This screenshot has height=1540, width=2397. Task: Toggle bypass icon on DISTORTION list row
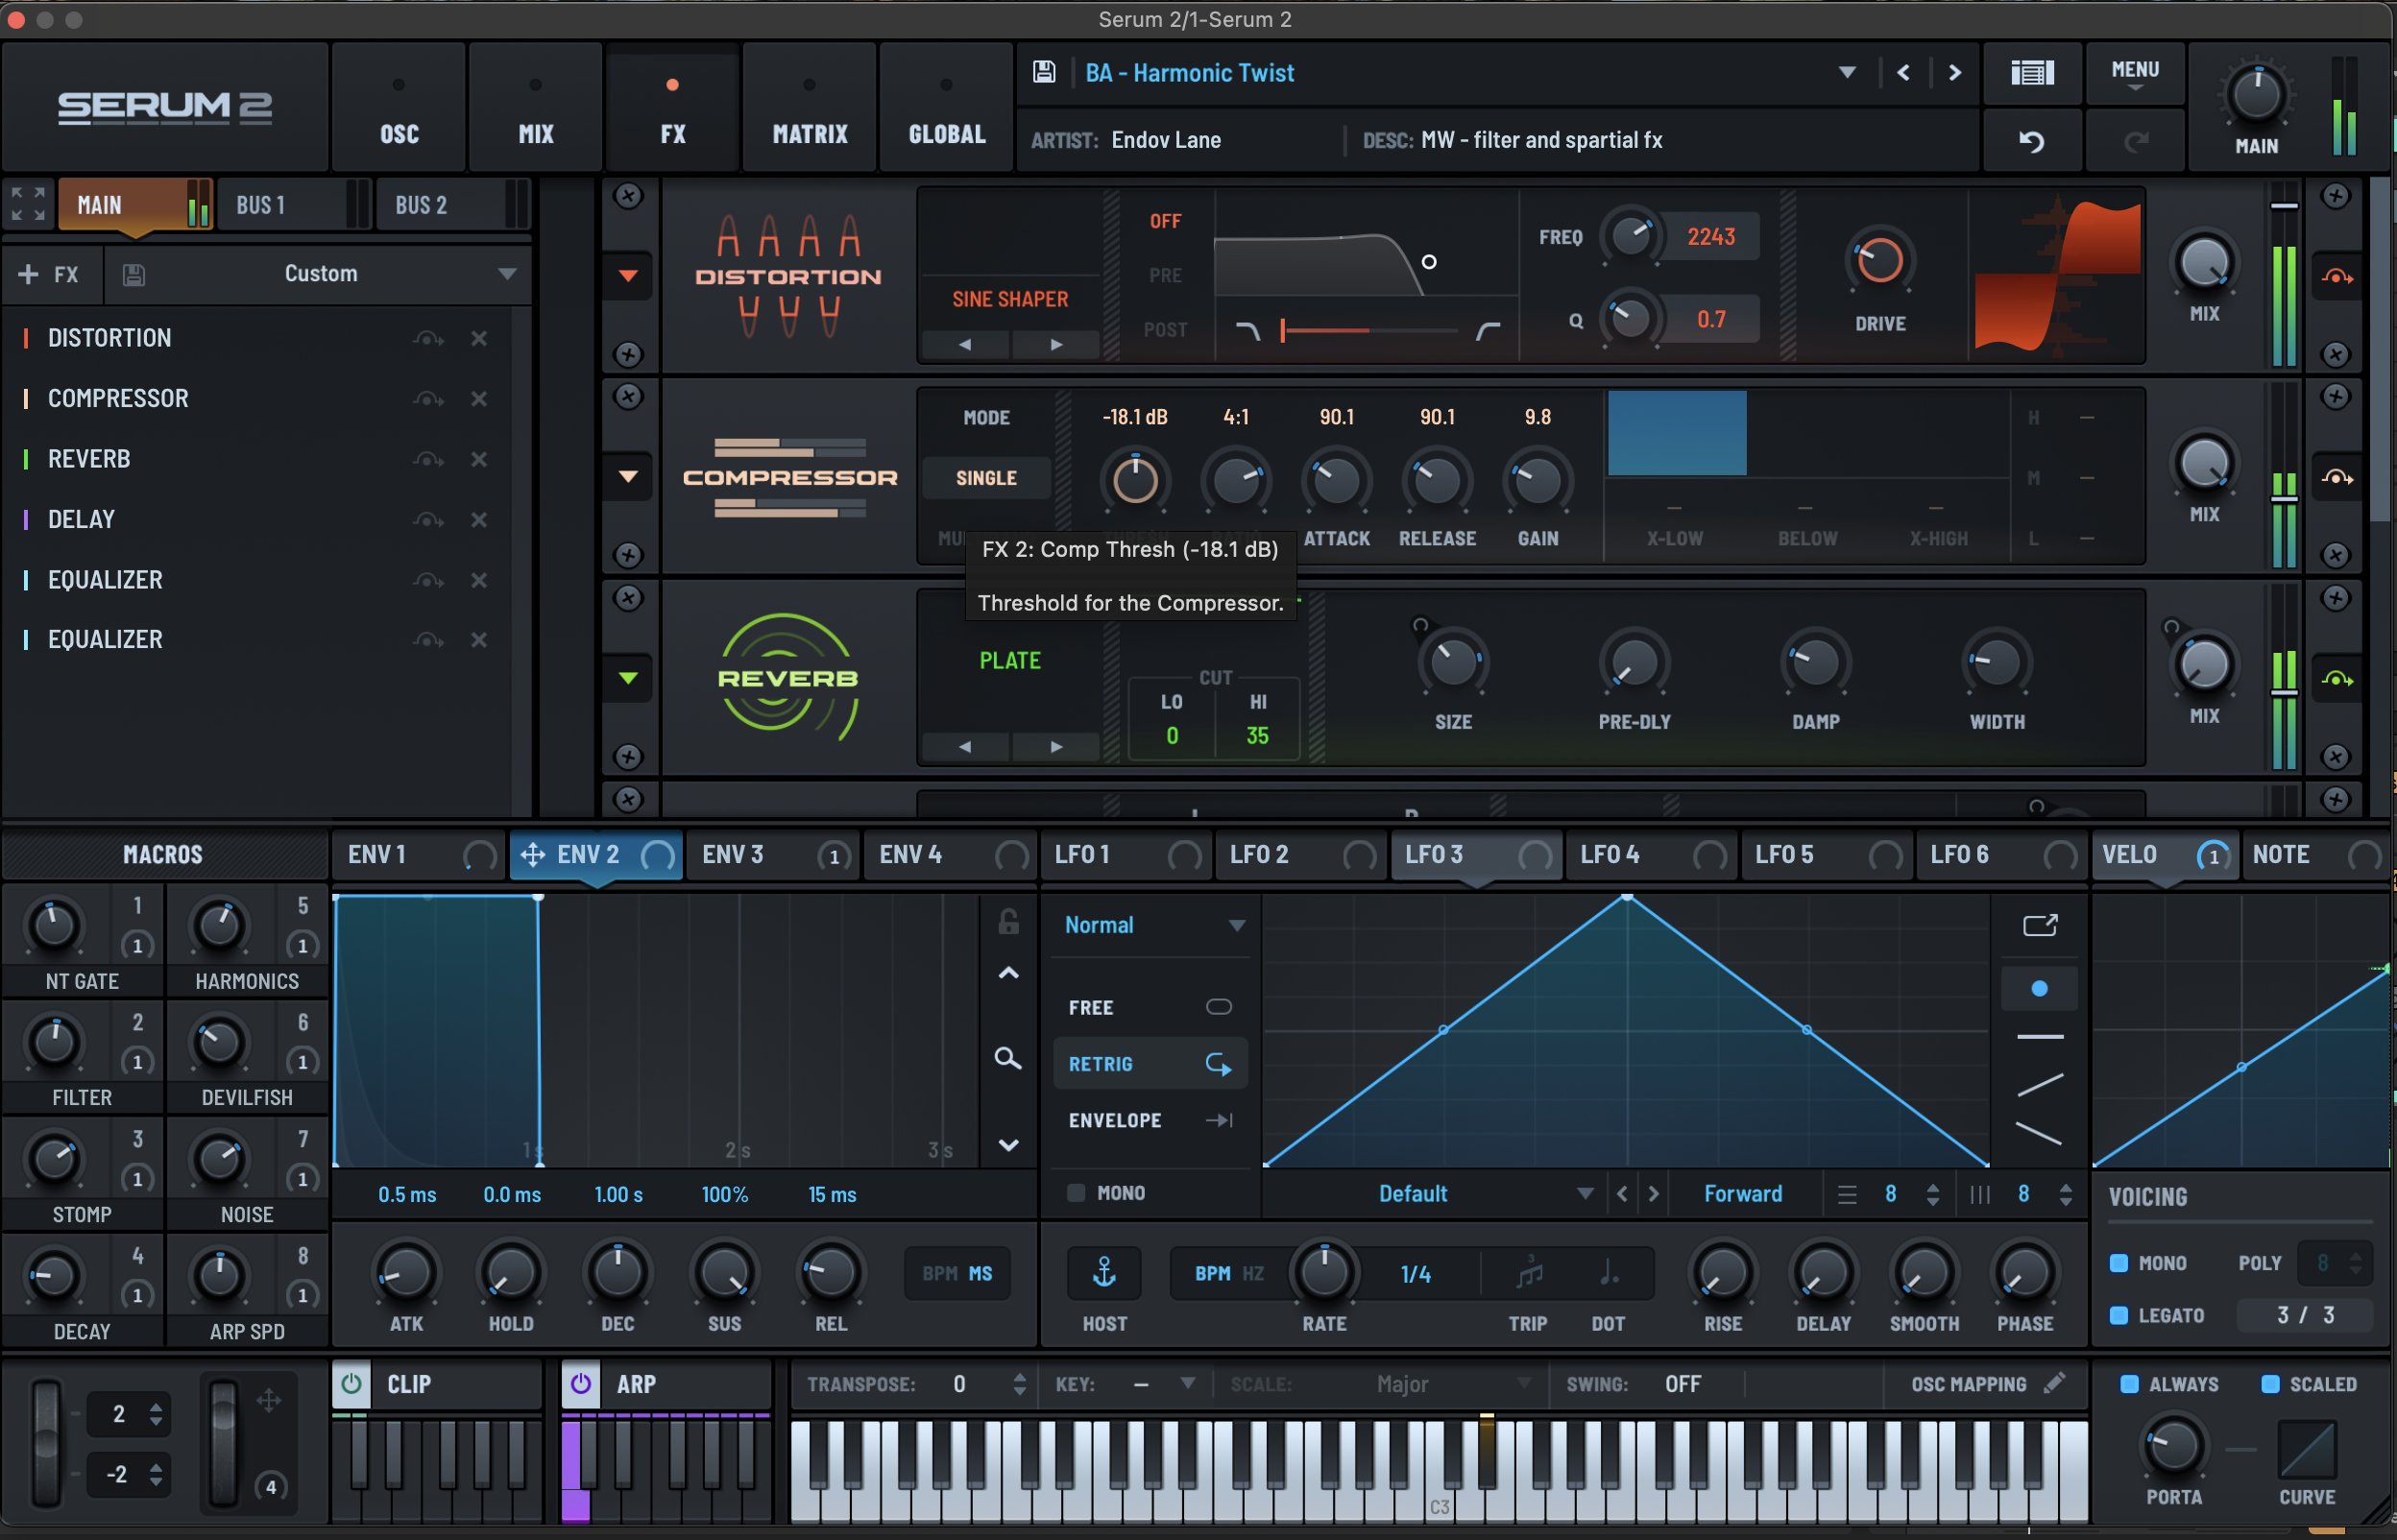pos(428,338)
